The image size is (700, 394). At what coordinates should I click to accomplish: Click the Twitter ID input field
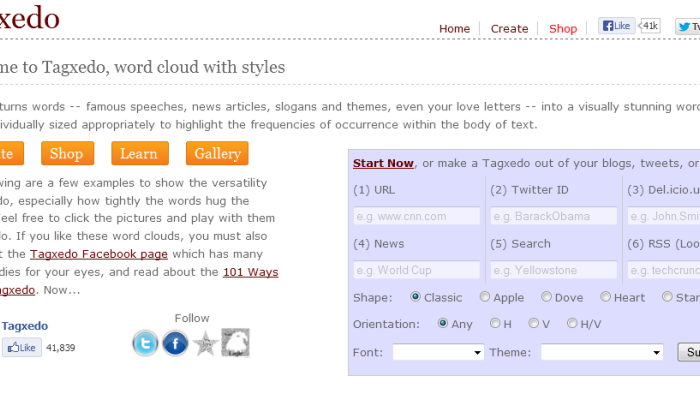tap(554, 216)
